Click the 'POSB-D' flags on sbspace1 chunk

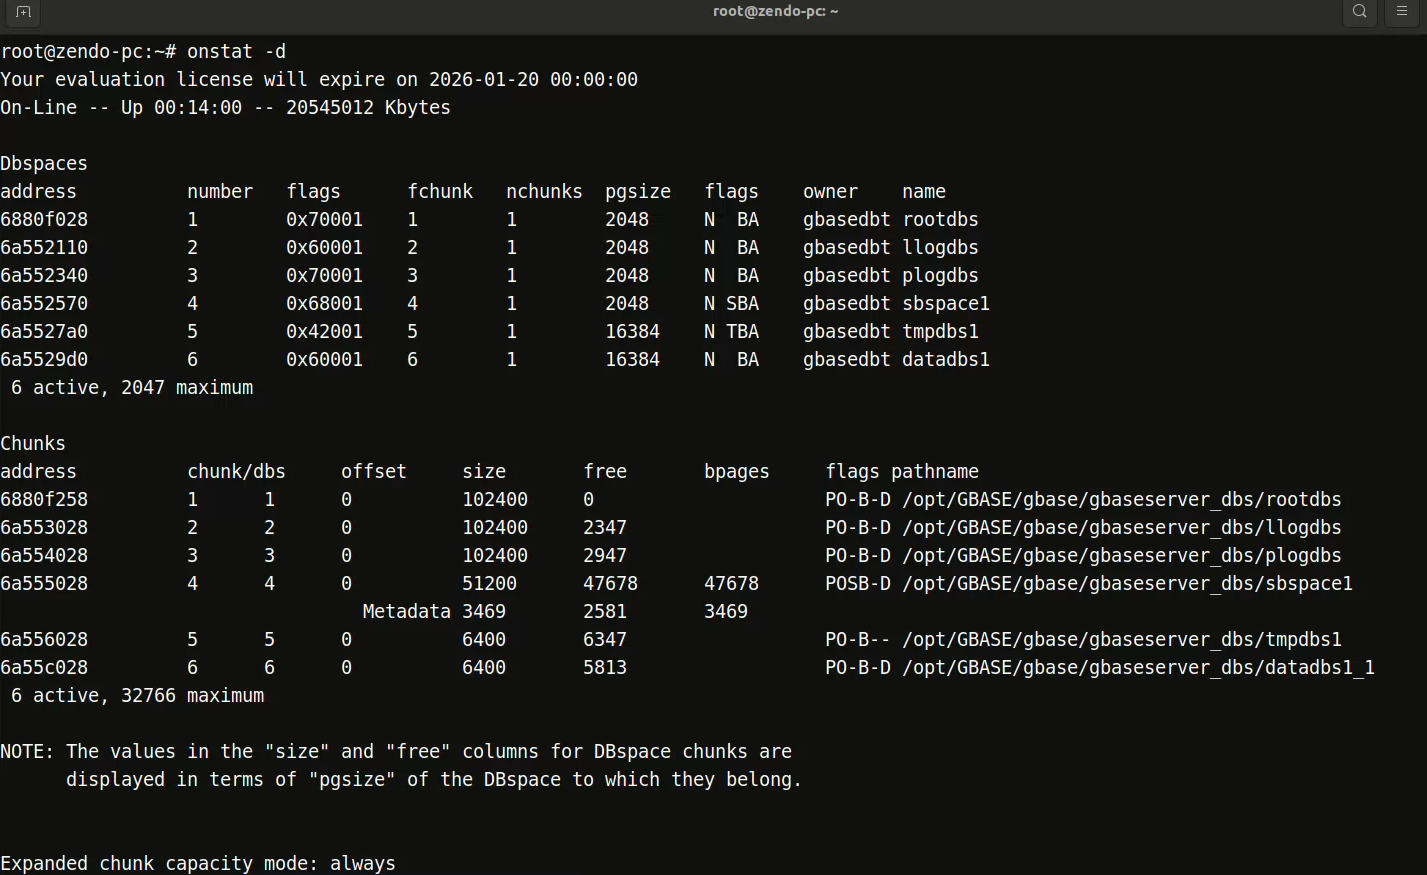(858, 584)
